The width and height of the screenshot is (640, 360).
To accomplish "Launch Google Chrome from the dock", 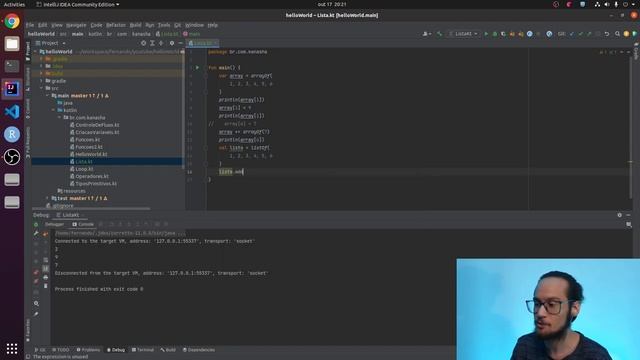I will tap(12, 21).
